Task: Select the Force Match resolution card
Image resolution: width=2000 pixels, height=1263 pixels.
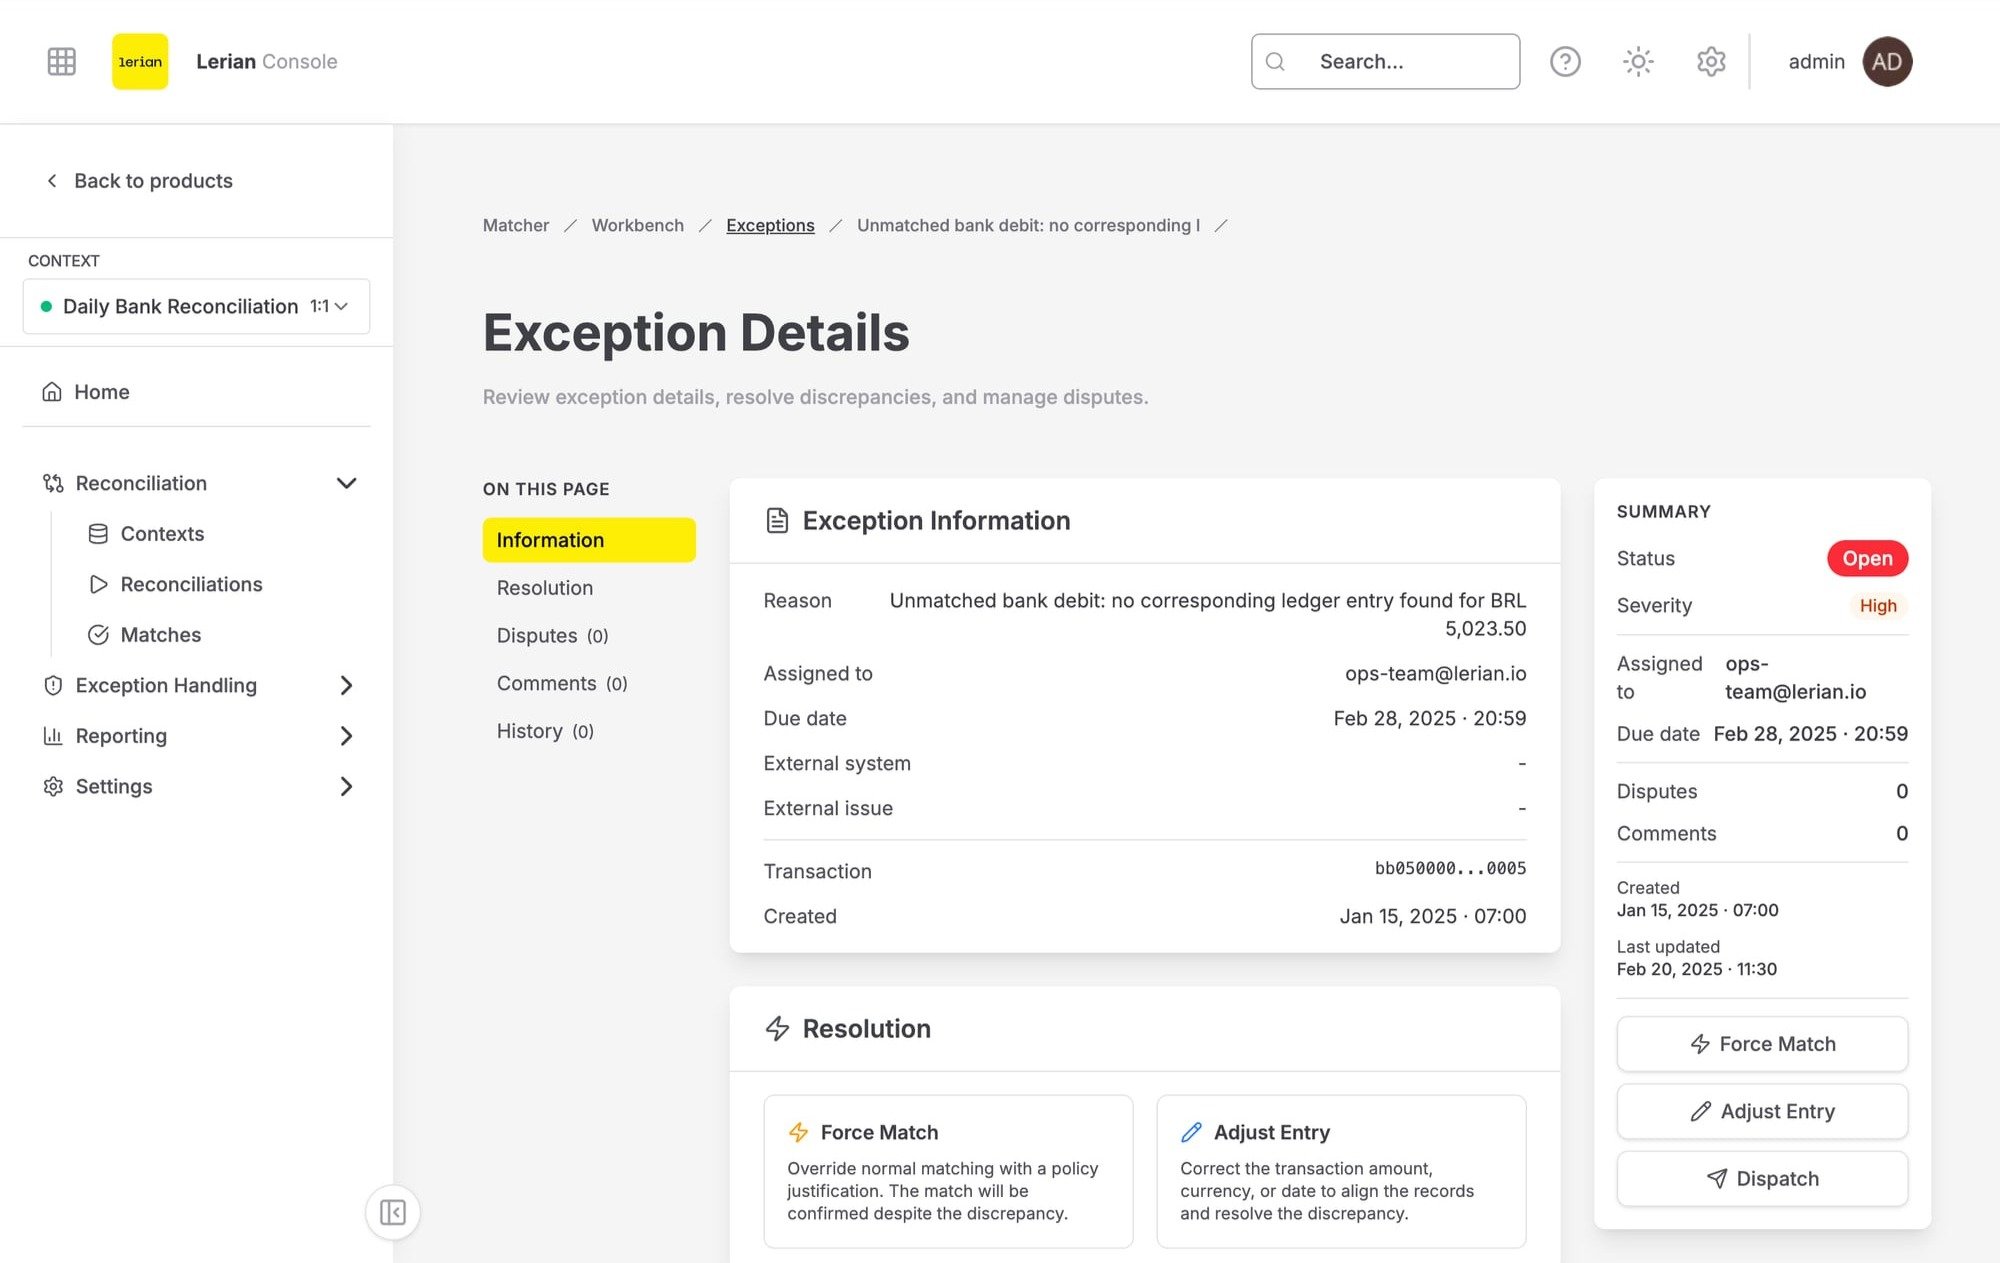Action: pos(948,1171)
